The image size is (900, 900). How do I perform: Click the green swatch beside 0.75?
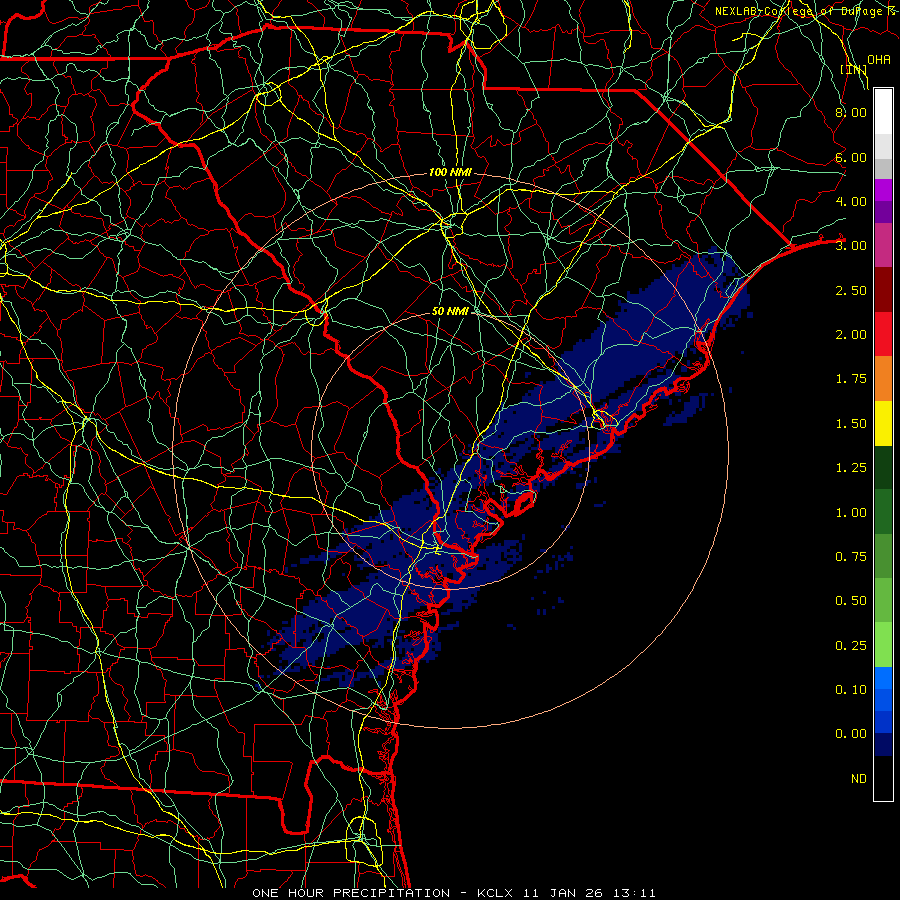(883, 556)
